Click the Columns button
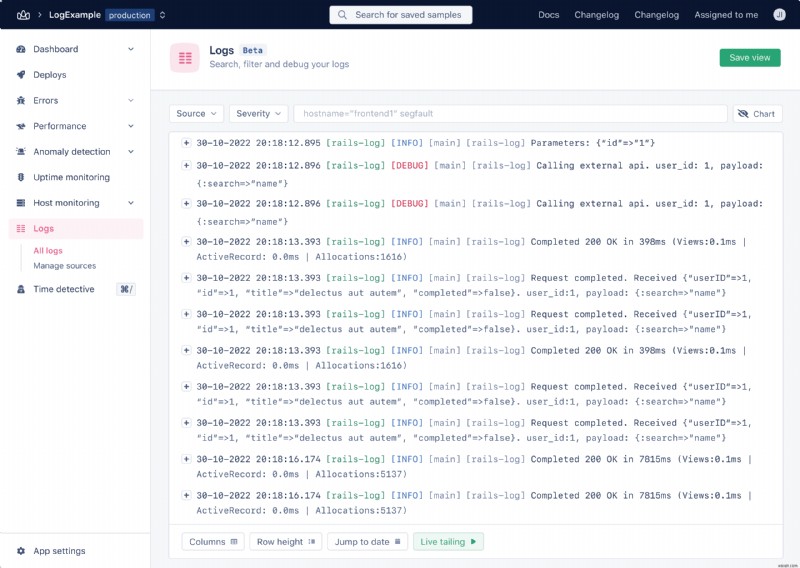 coord(213,541)
